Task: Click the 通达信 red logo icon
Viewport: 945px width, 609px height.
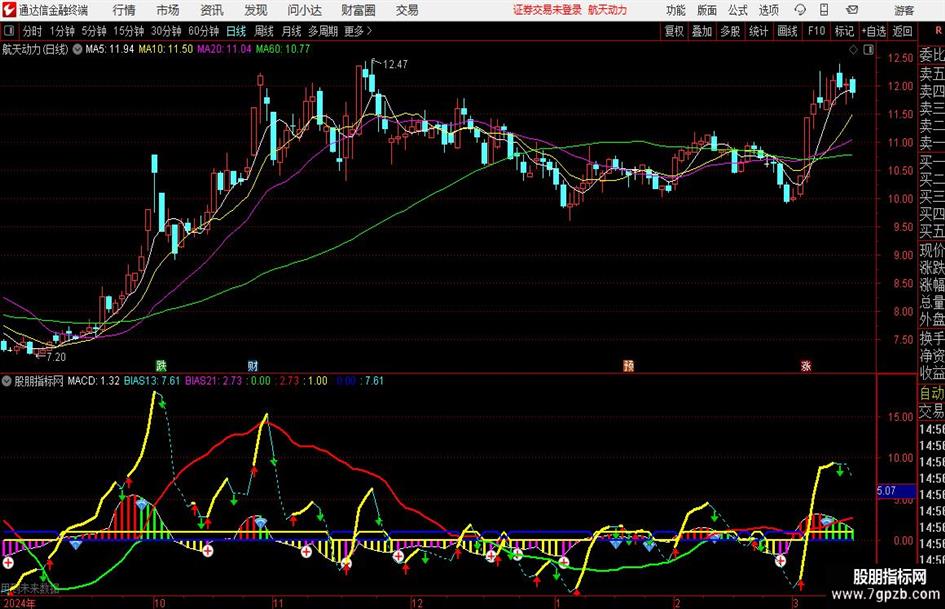Action: (9, 10)
